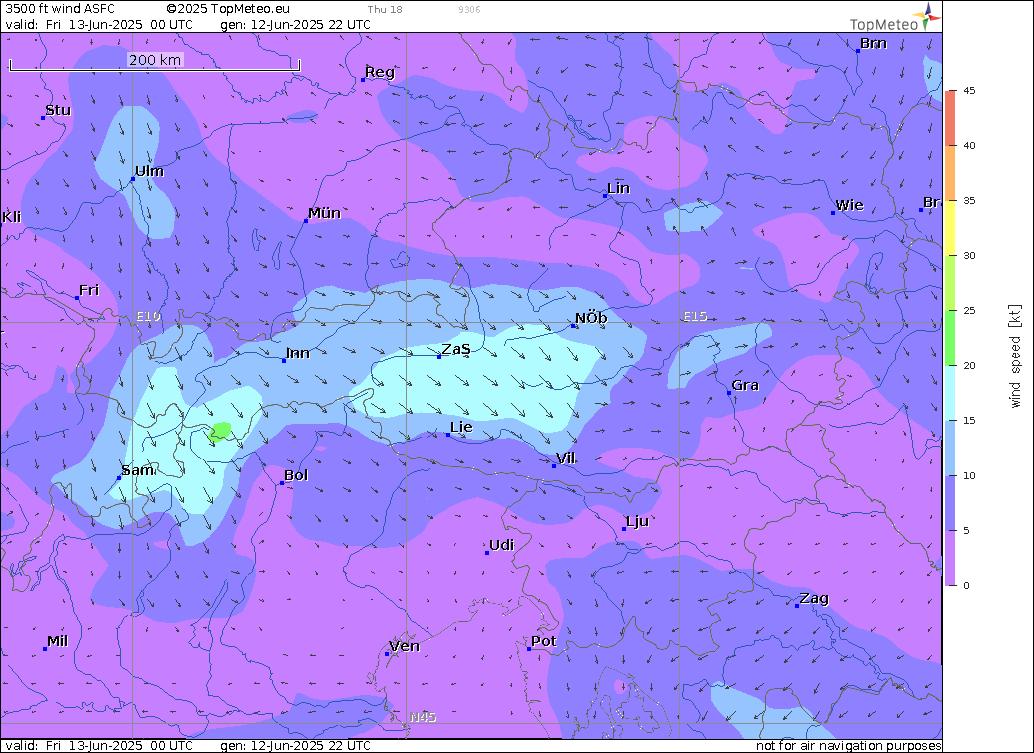Select the yellow 30–35 kt legend segment

(x=950, y=227)
